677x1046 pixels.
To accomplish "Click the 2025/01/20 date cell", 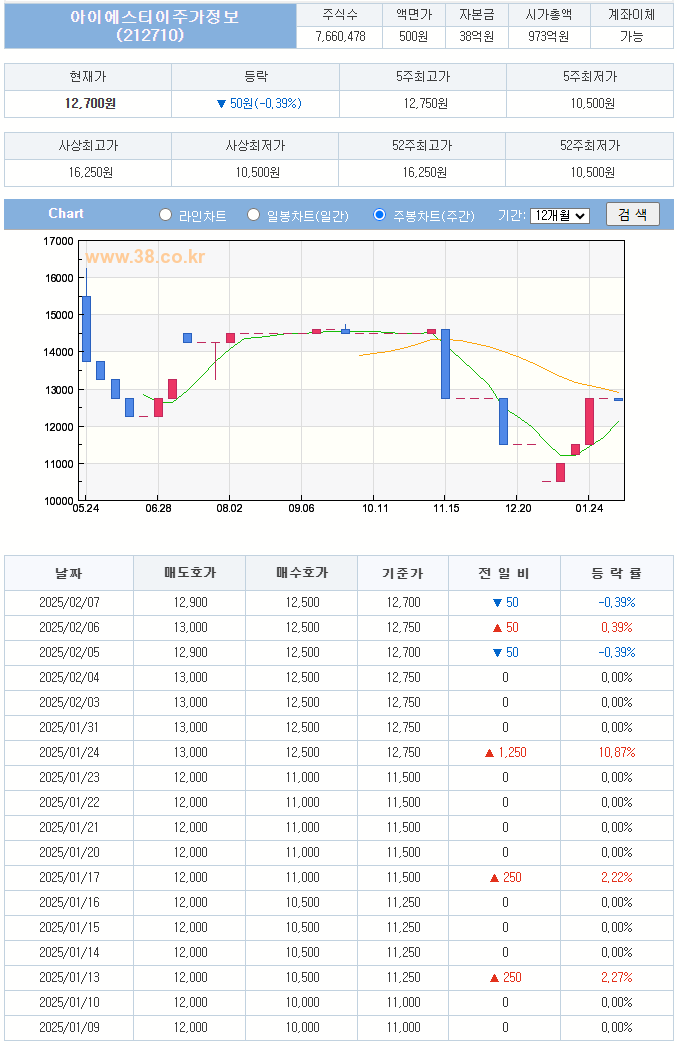I will click(69, 853).
